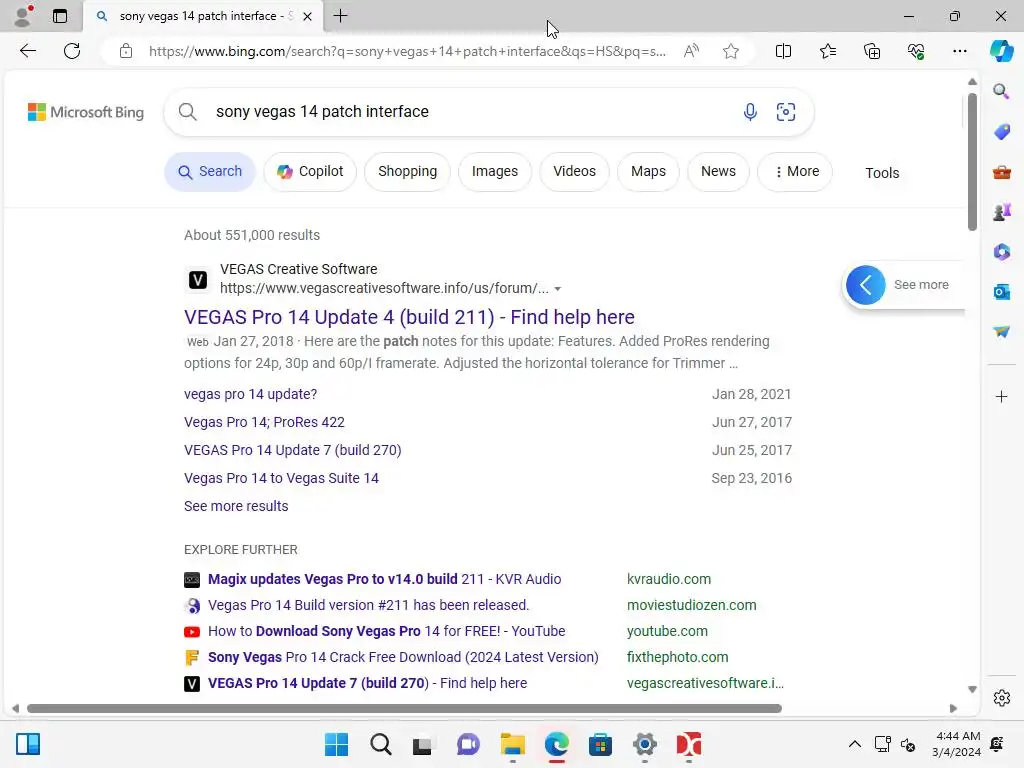Click the vertical page scrollbar
Screen dimensions: 1024x768
(972, 162)
